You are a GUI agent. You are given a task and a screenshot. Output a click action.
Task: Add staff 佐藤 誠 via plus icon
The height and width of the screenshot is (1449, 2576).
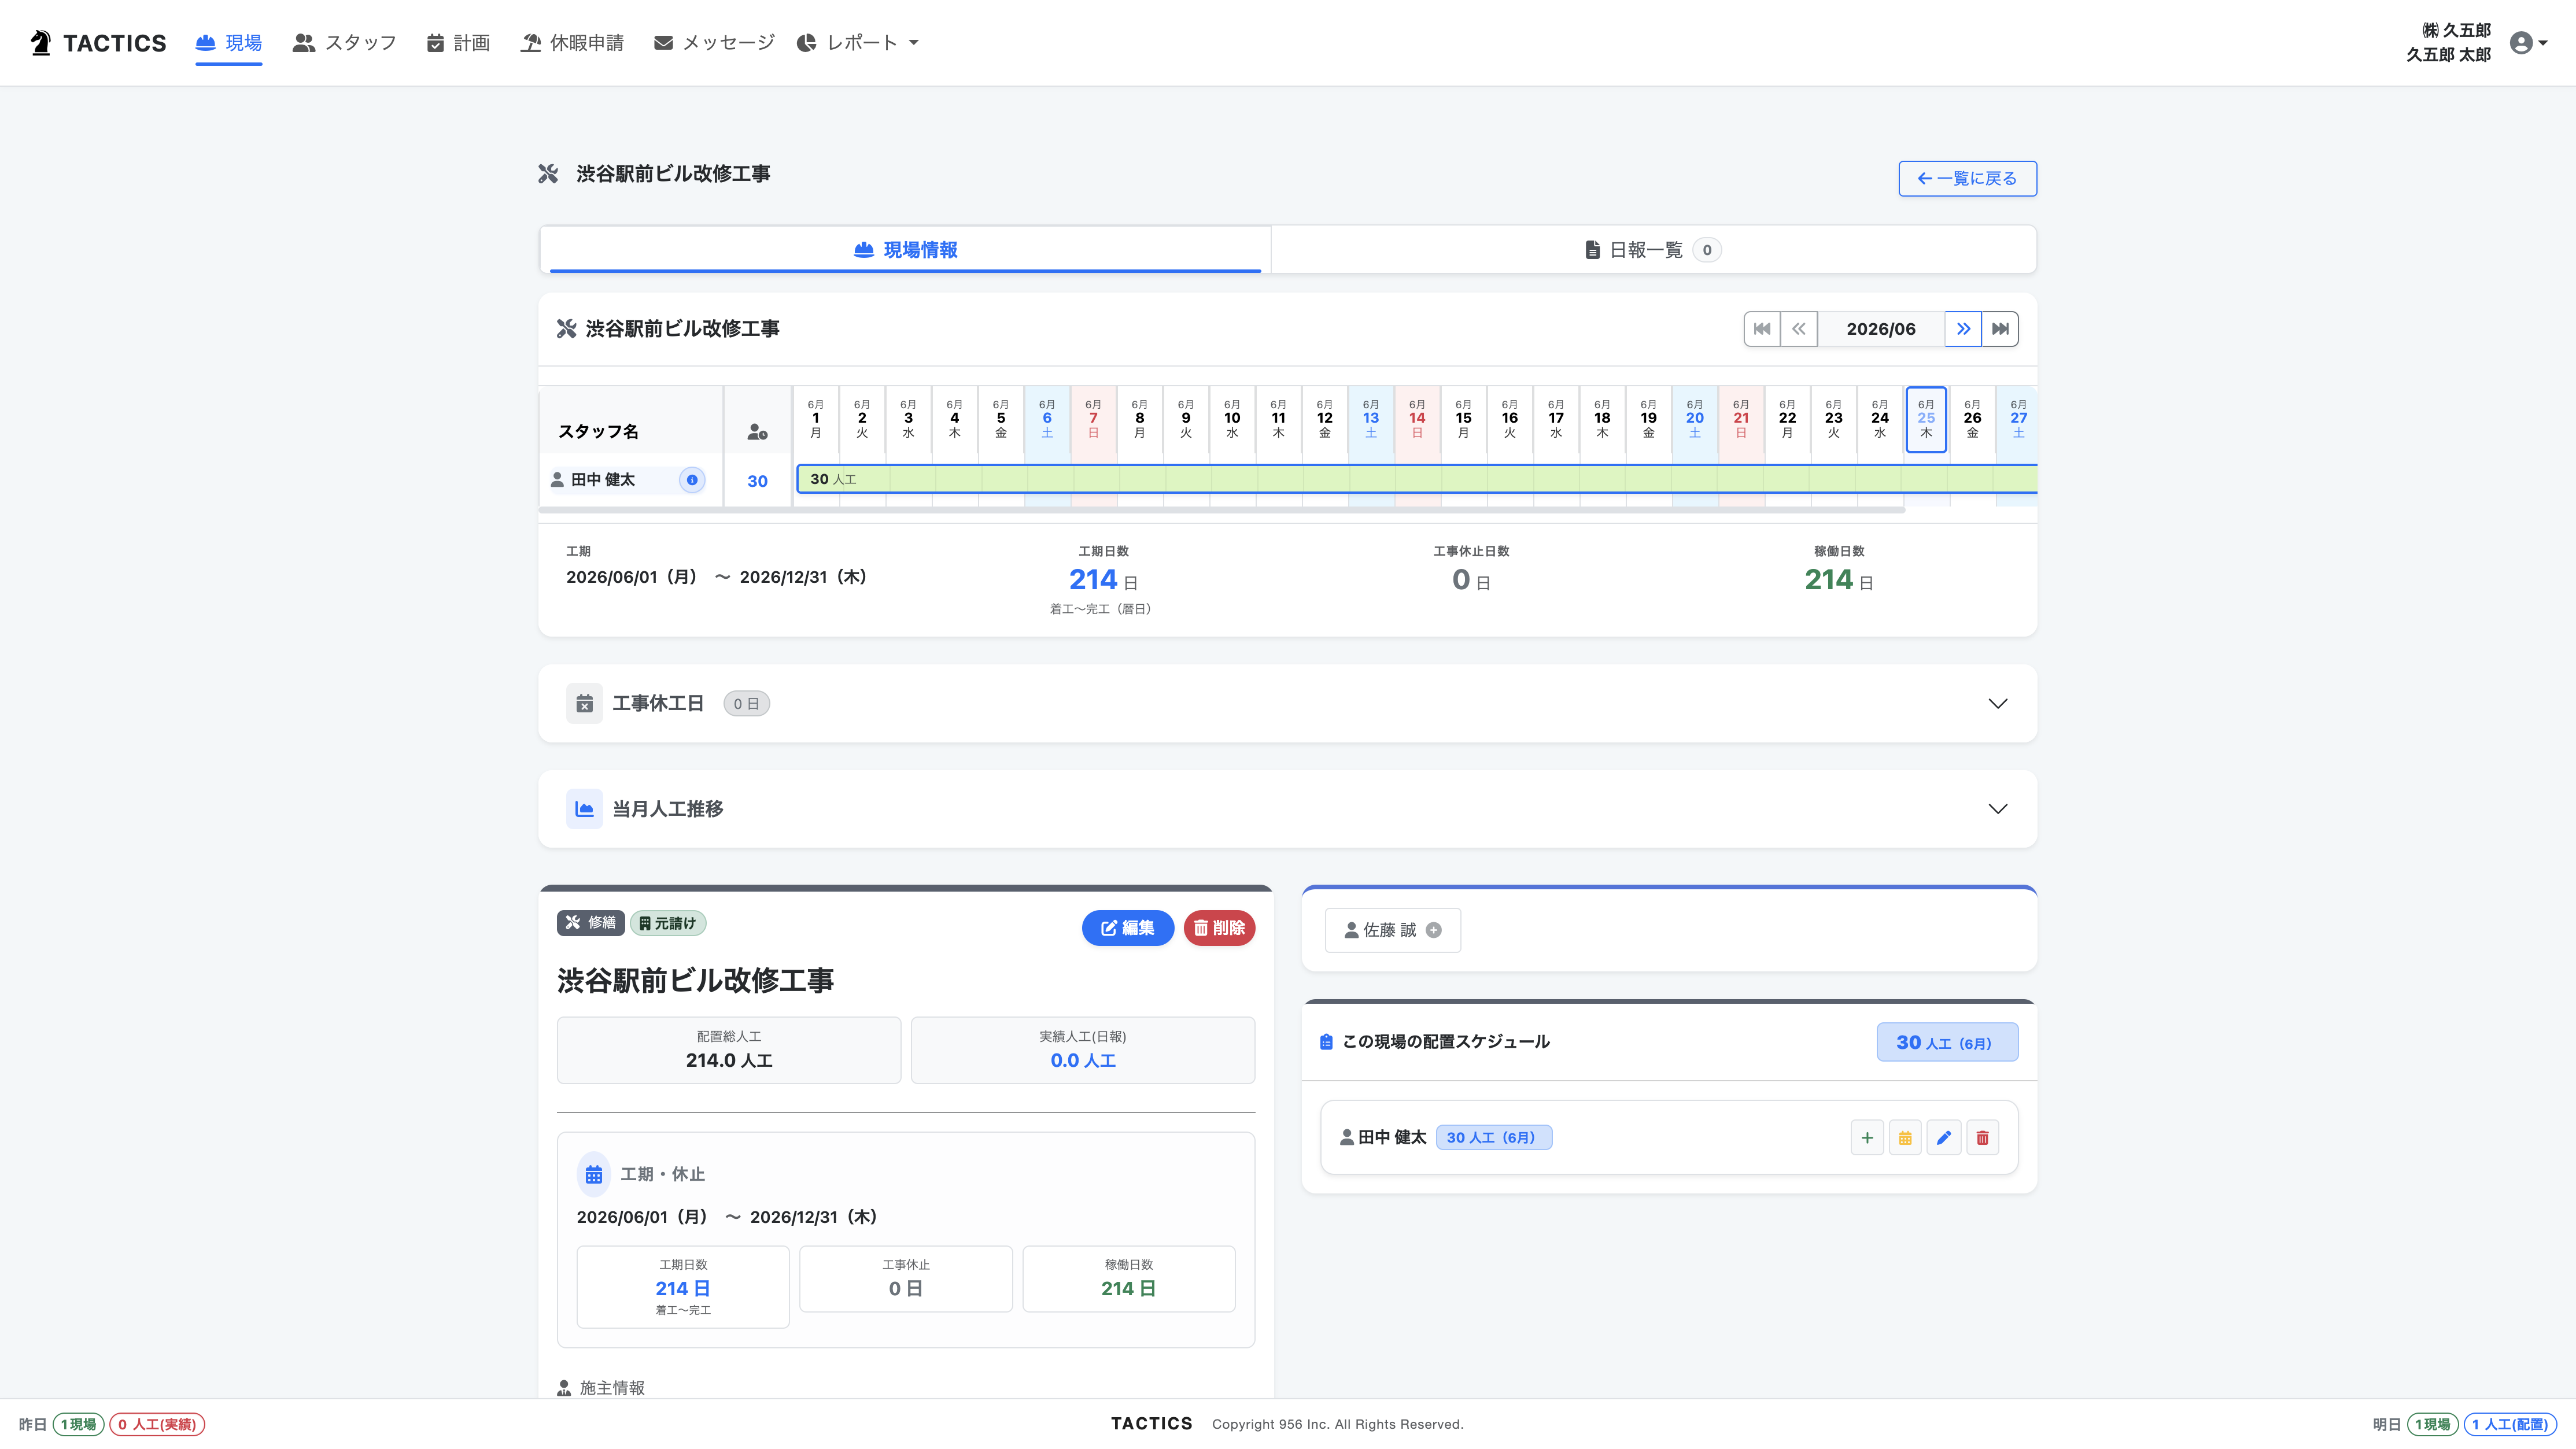(1434, 930)
